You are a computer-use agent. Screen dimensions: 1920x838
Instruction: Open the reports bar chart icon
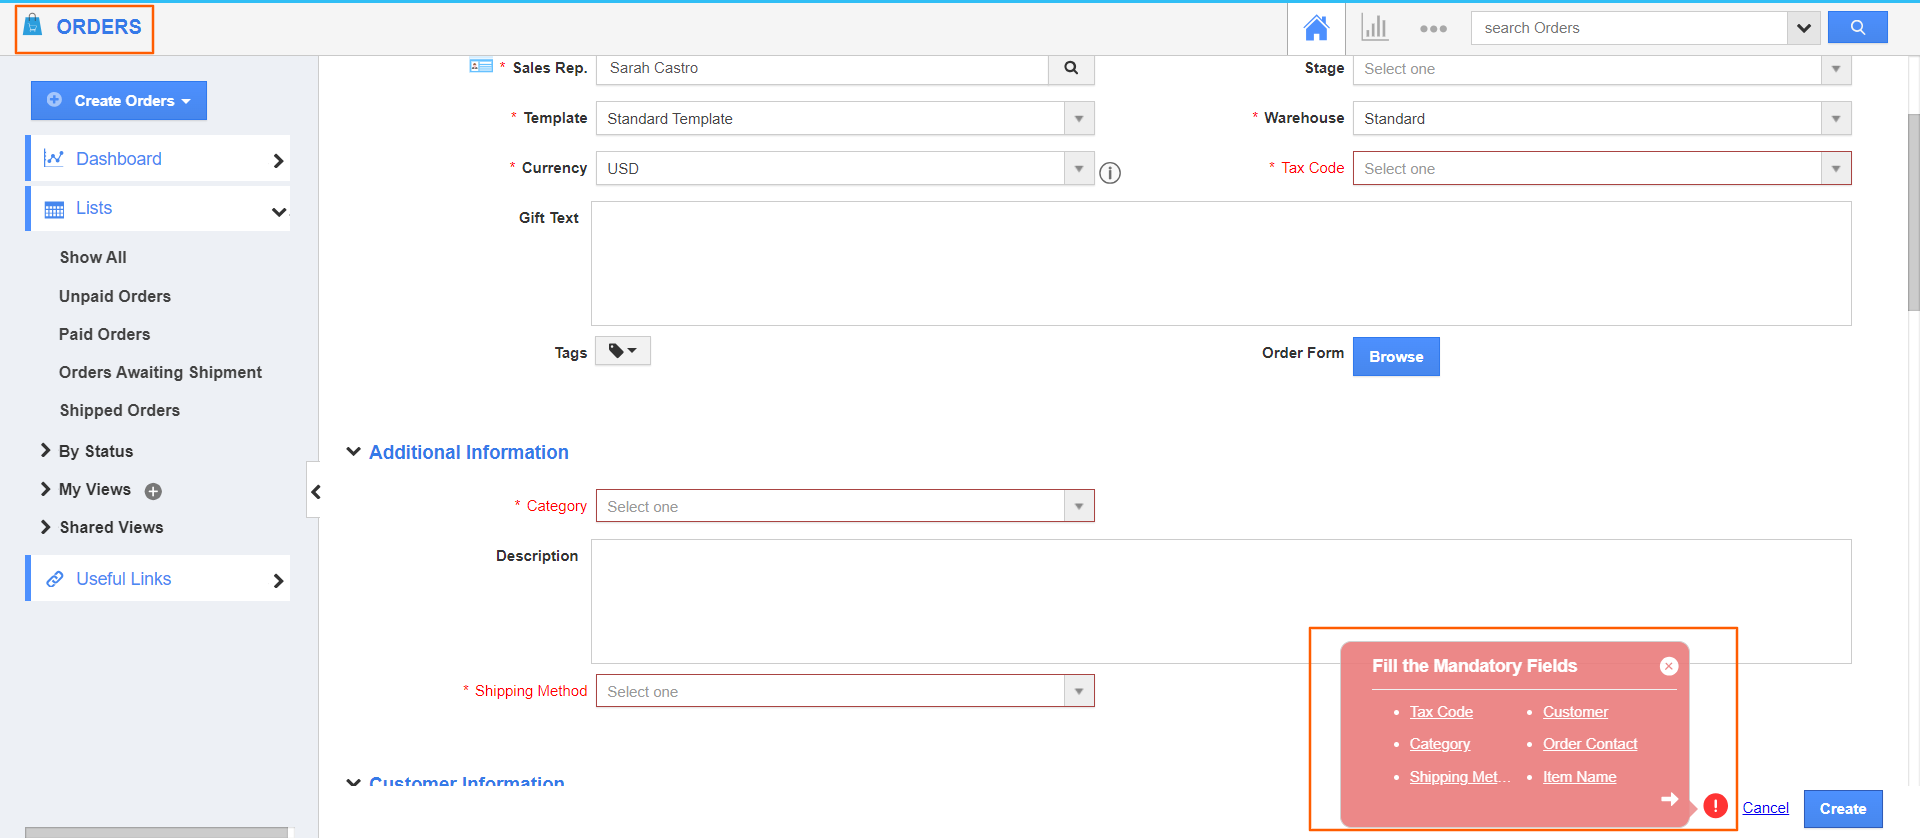[x=1375, y=28]
